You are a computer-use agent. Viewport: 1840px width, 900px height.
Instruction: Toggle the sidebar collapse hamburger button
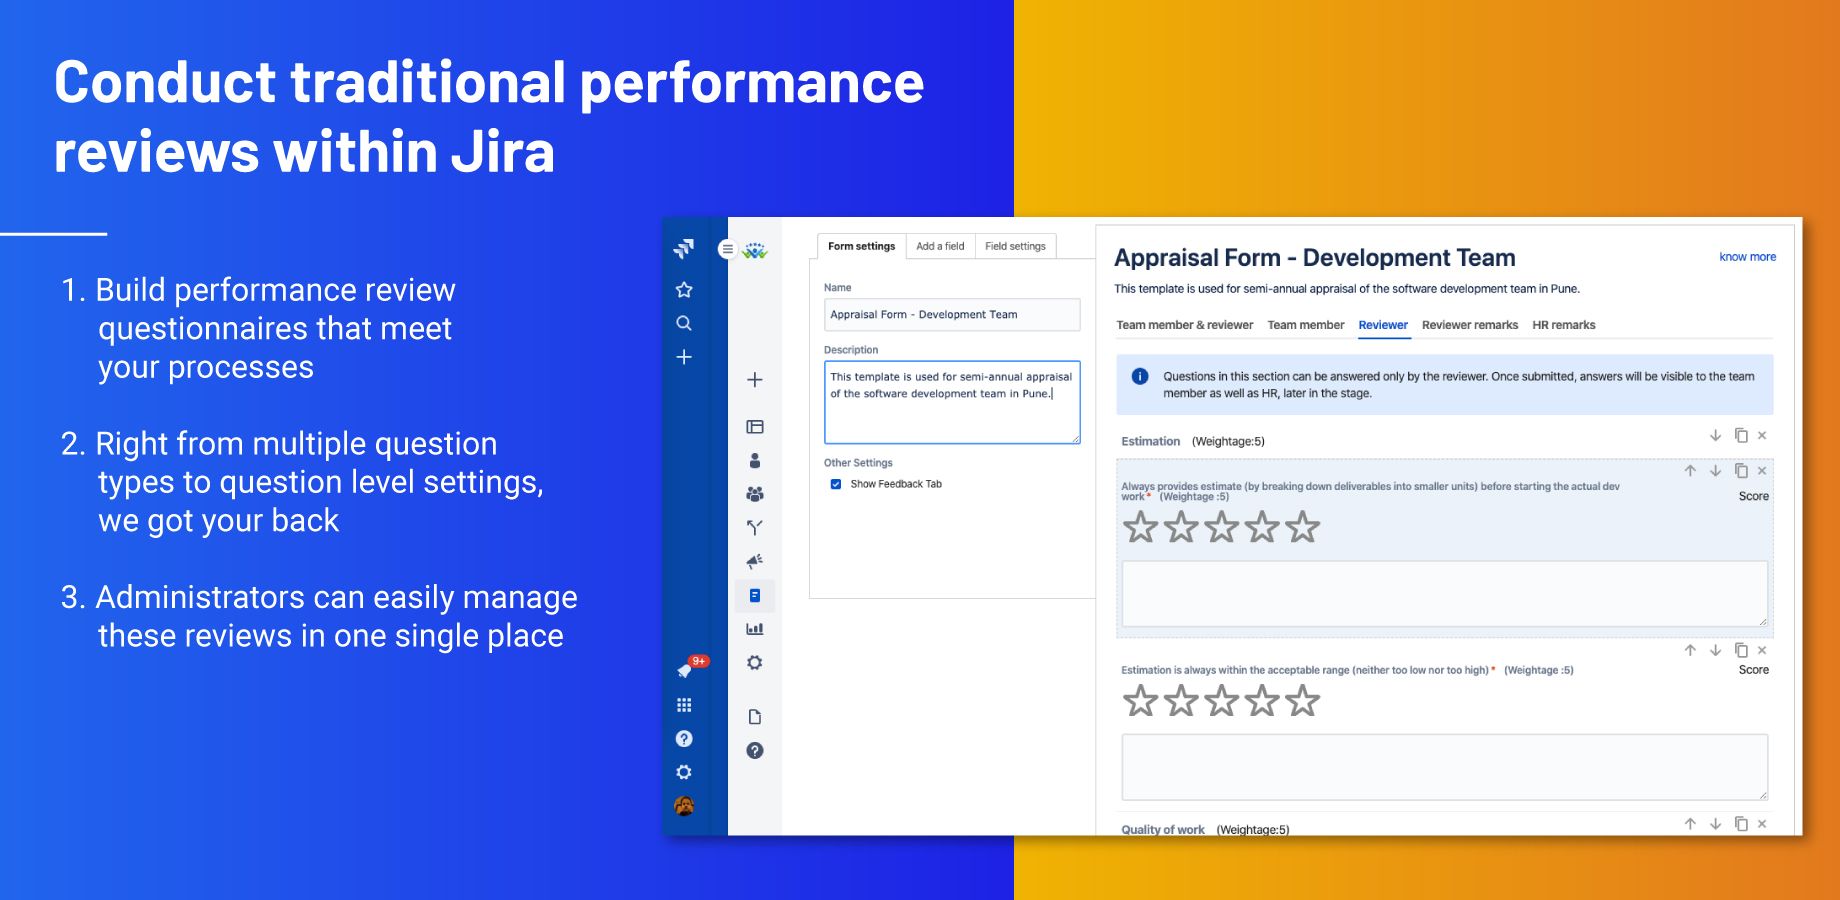727,249
